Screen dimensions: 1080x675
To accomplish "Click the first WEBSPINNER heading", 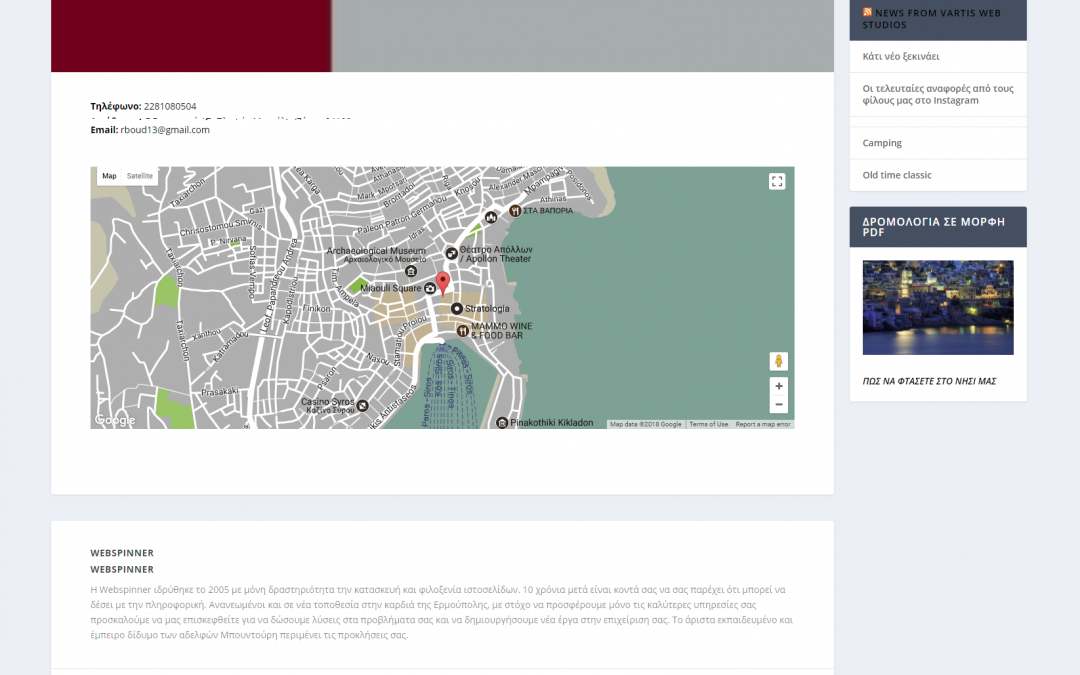I will [122, 552].
